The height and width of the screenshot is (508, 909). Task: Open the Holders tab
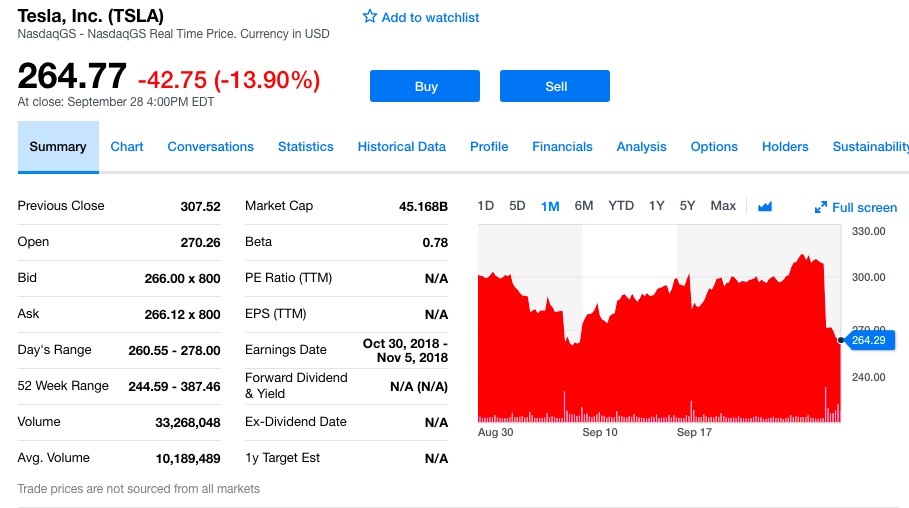[x=785, y=147]
